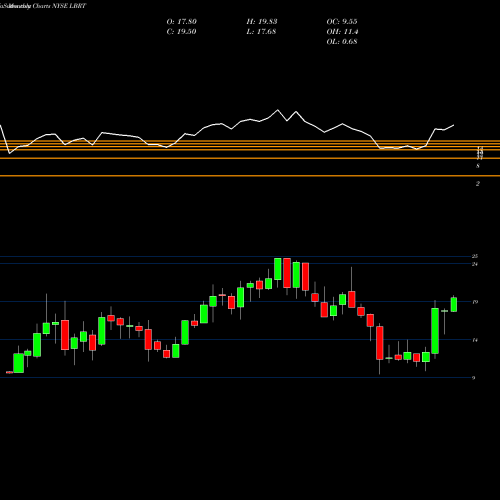Click the 'Charts NYSE LBRT' chart title
500x500 pixels.
59,6
